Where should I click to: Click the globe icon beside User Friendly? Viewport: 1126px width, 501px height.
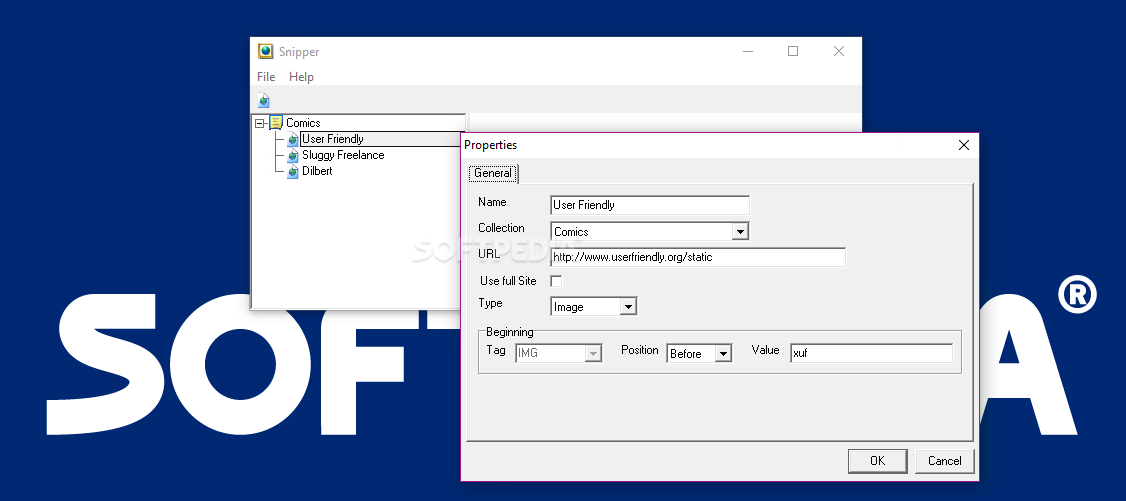coord(292,139)
